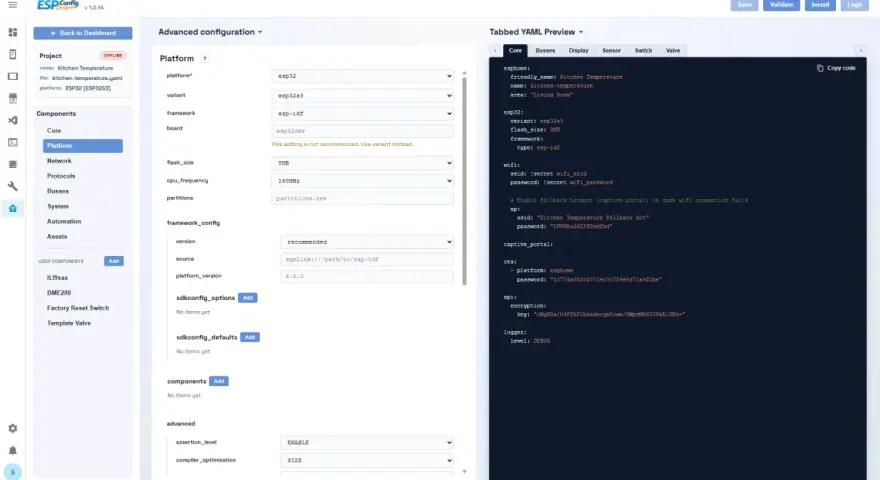The width and height of the screenshot is (880, 480).
Task: Open settings gear in sidebar
Action: 12,428
